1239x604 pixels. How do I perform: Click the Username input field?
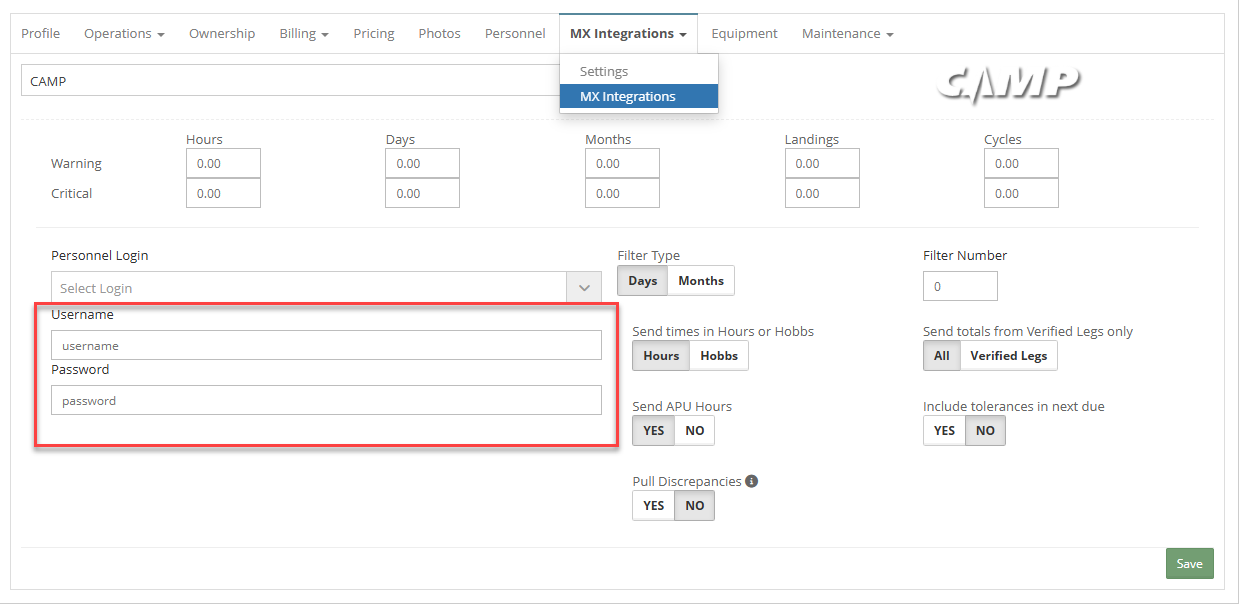point(326,345)
